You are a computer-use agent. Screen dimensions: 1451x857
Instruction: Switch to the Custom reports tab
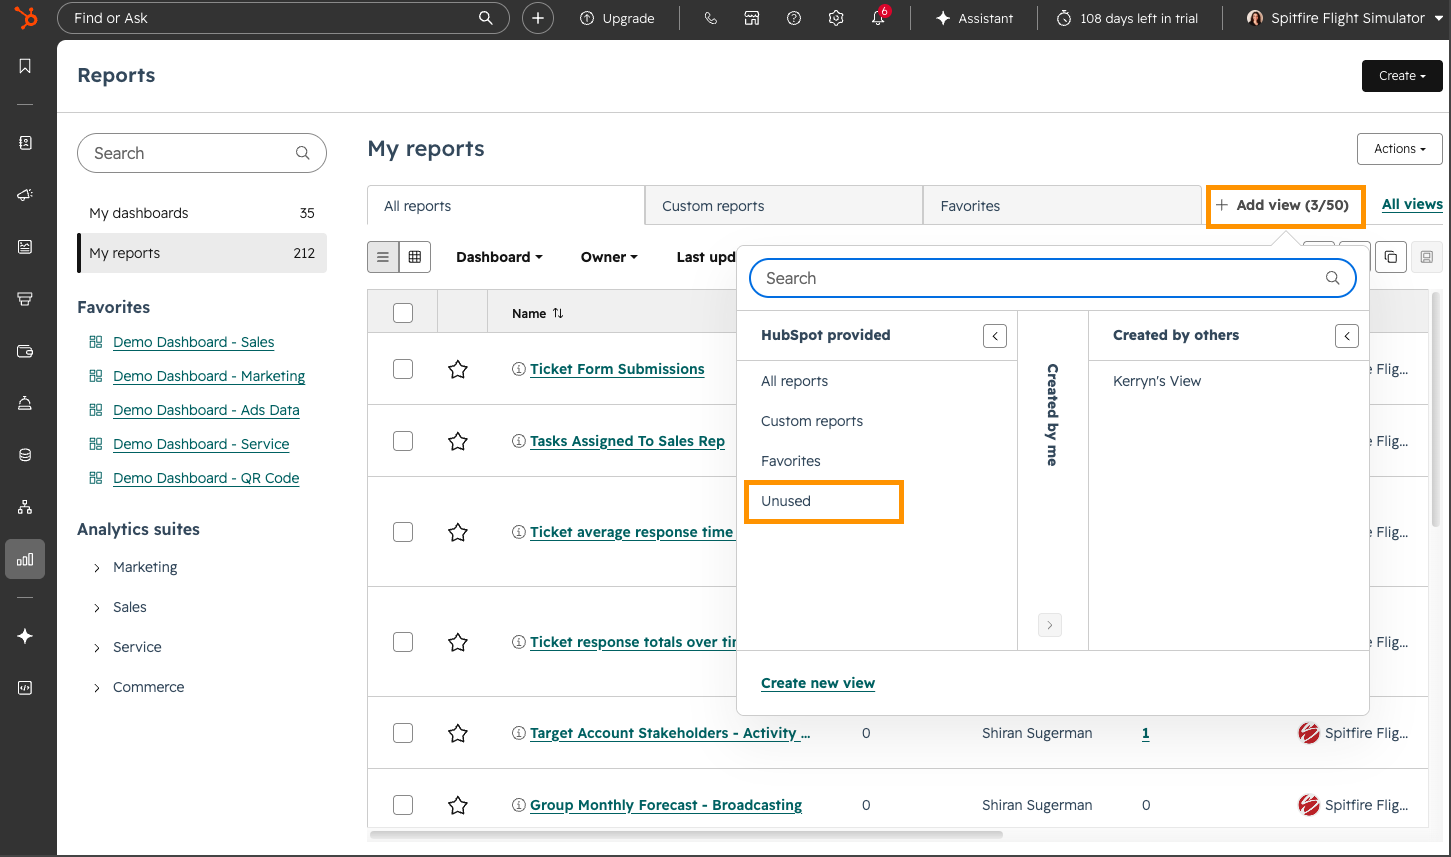click(x=712, y=205)
